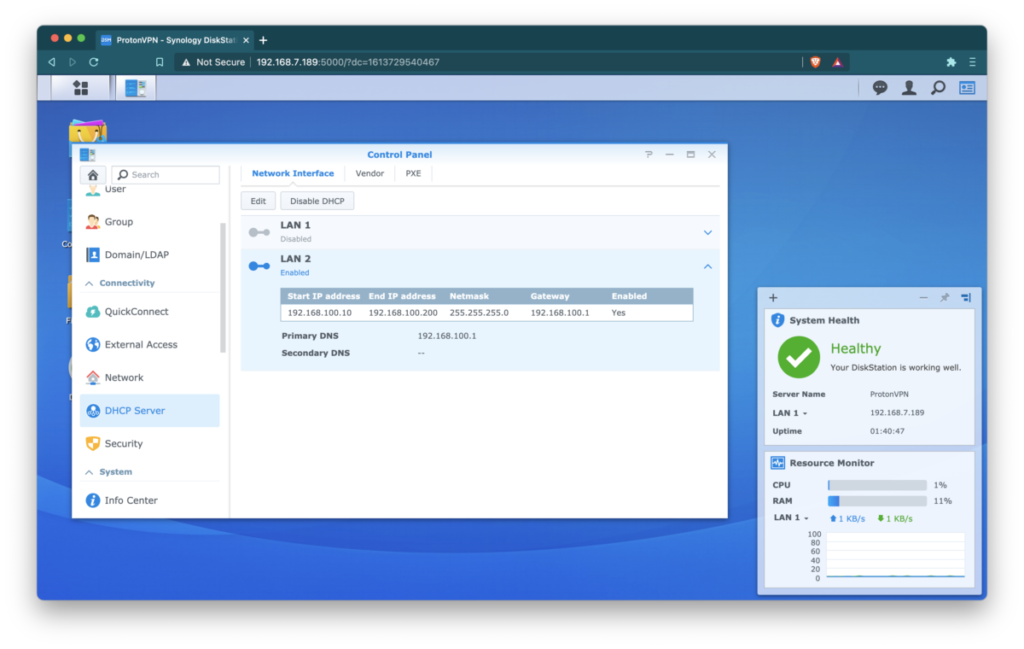This screenshot has width=1024, height=649.
Task: Click the Resource Monitor network graph
Action: 895,556
